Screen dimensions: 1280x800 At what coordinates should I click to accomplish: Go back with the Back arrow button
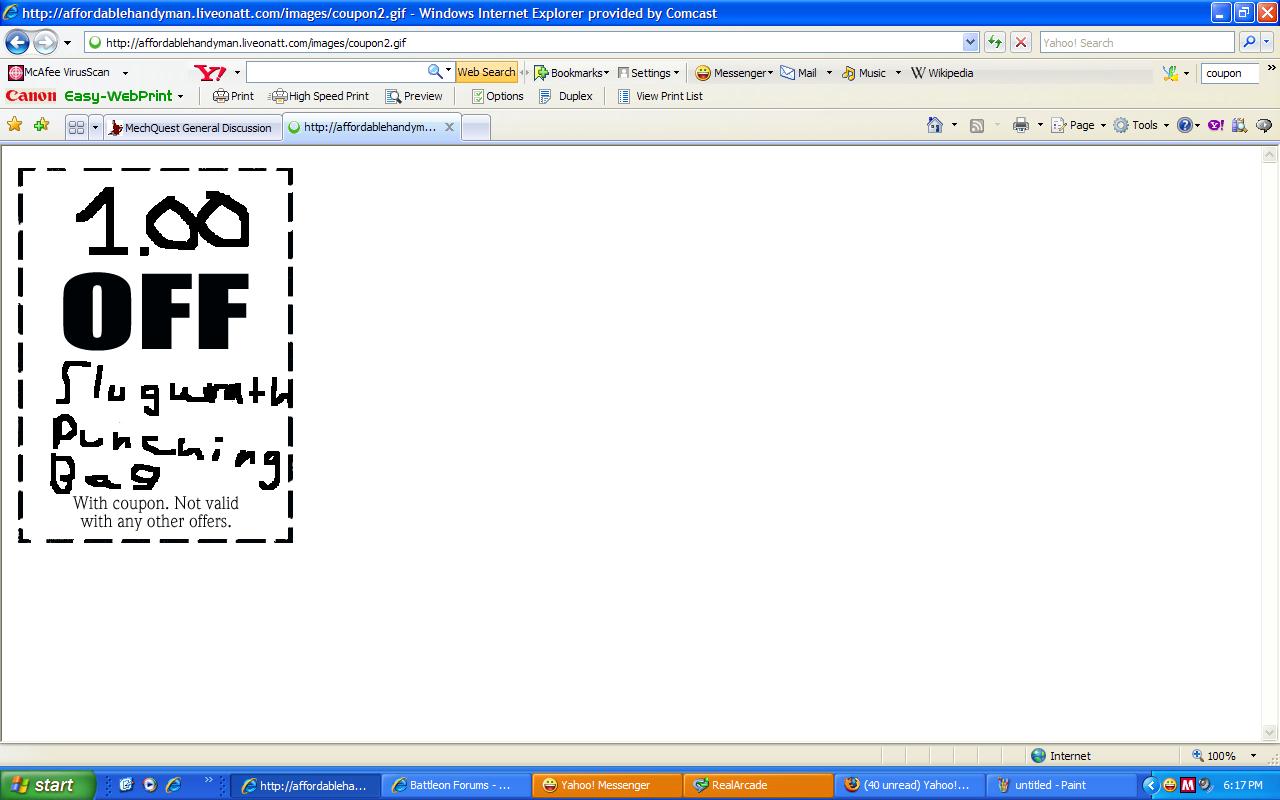pyautogui.click(x=17, y=43)
